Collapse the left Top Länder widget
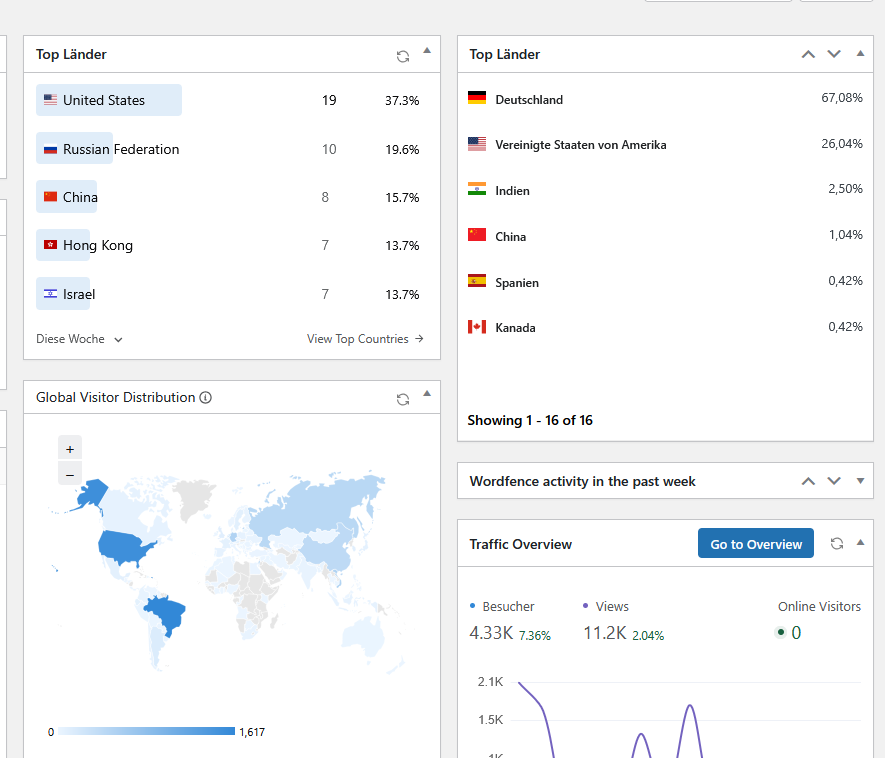Image resolution: width=885 pixels, height=758 pixels. (x=427, y=51)
